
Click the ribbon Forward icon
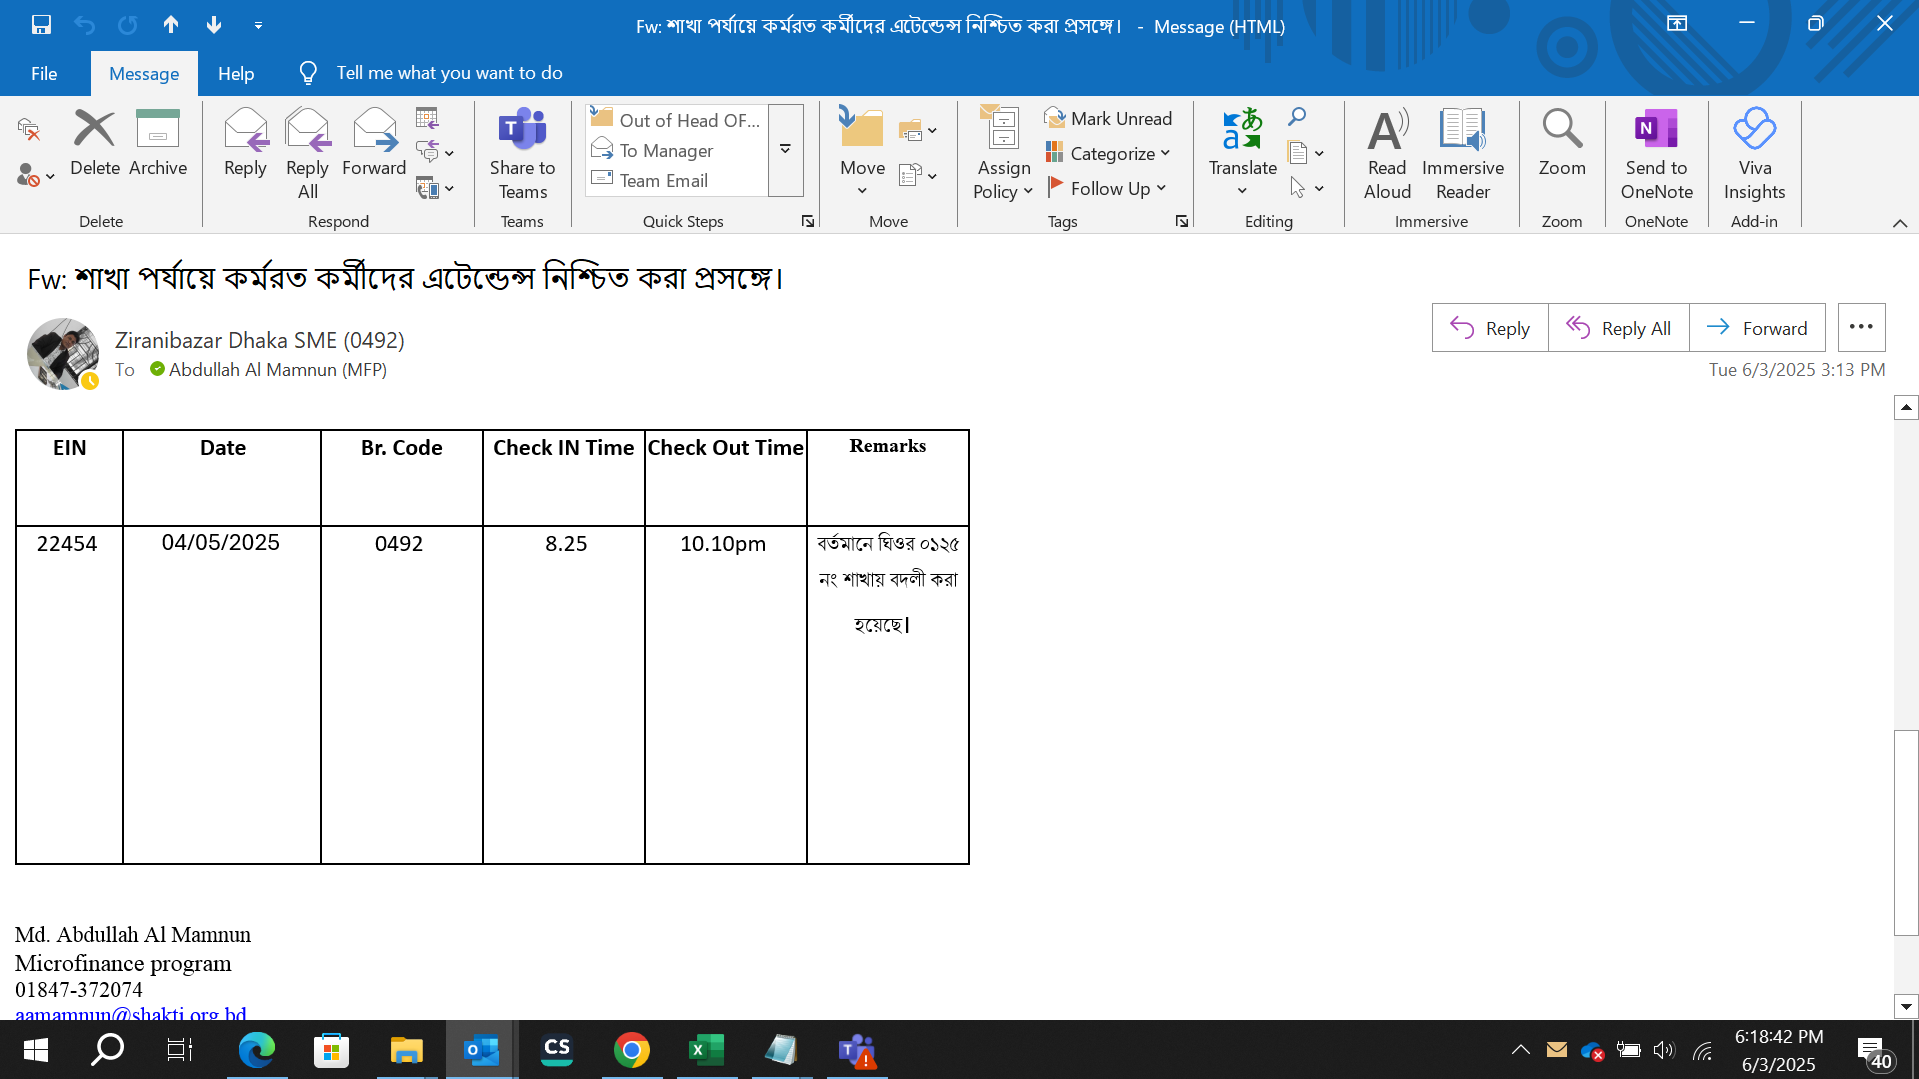(374, 144)
